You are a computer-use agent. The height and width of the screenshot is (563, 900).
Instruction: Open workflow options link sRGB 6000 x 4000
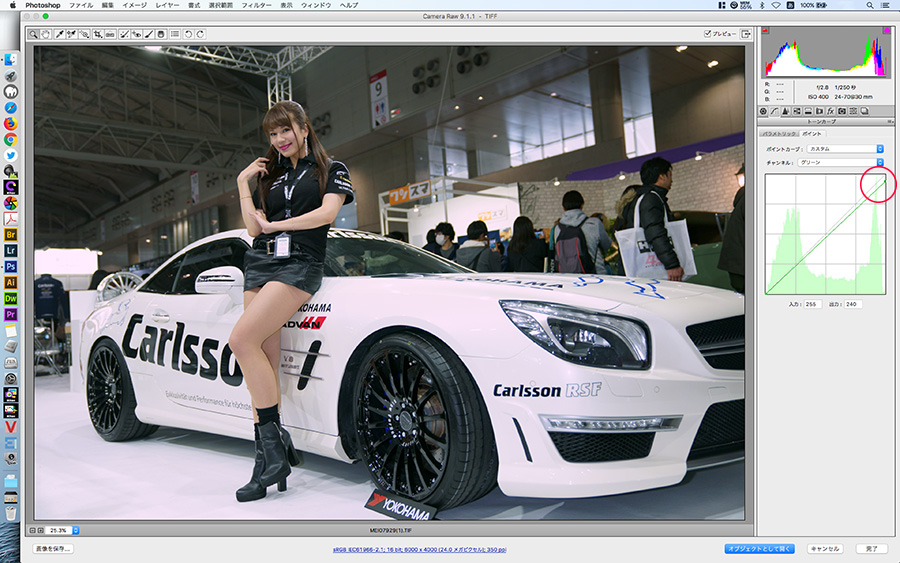419,550
